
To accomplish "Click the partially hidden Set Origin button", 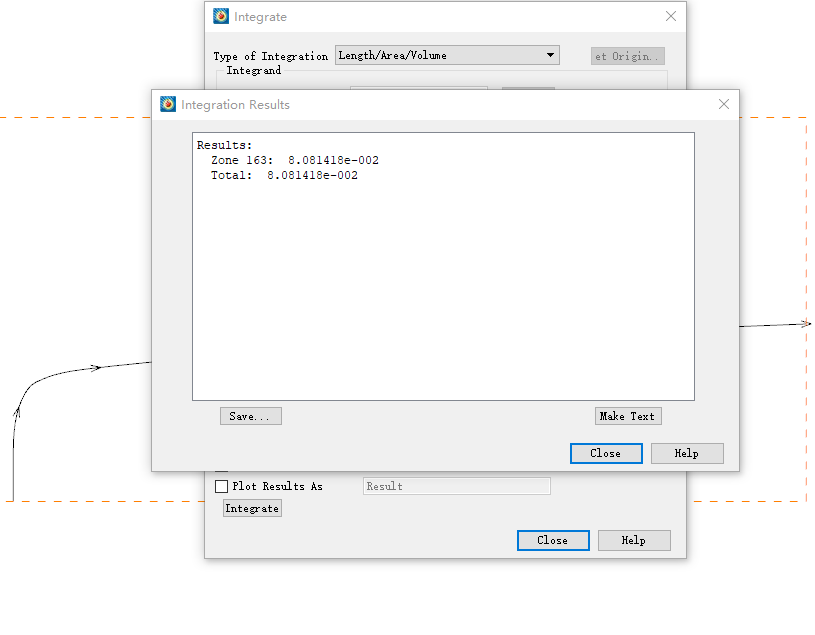I will tap(627, 56).
